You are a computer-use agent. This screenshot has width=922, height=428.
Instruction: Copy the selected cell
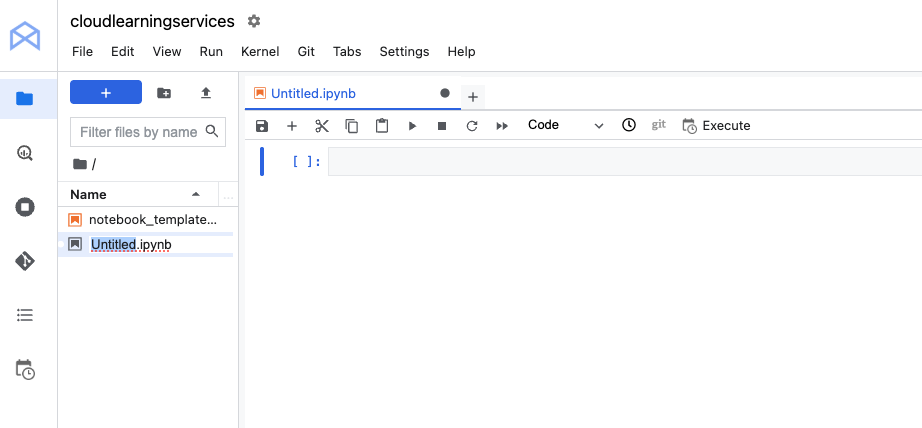click(352, 126)
